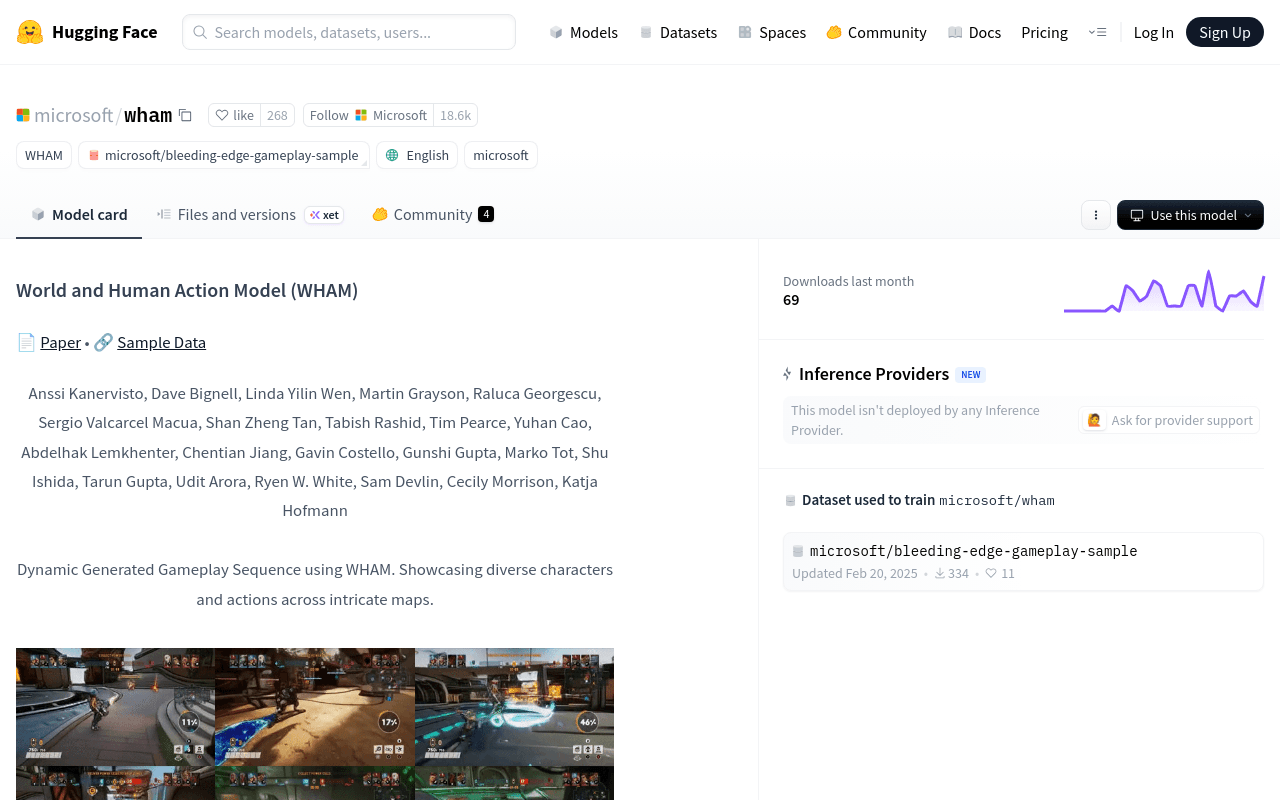The width and height of the screenshot is (1280, 800).
Task: Click the database icon on the dataset card
Action: click(798, 551)
